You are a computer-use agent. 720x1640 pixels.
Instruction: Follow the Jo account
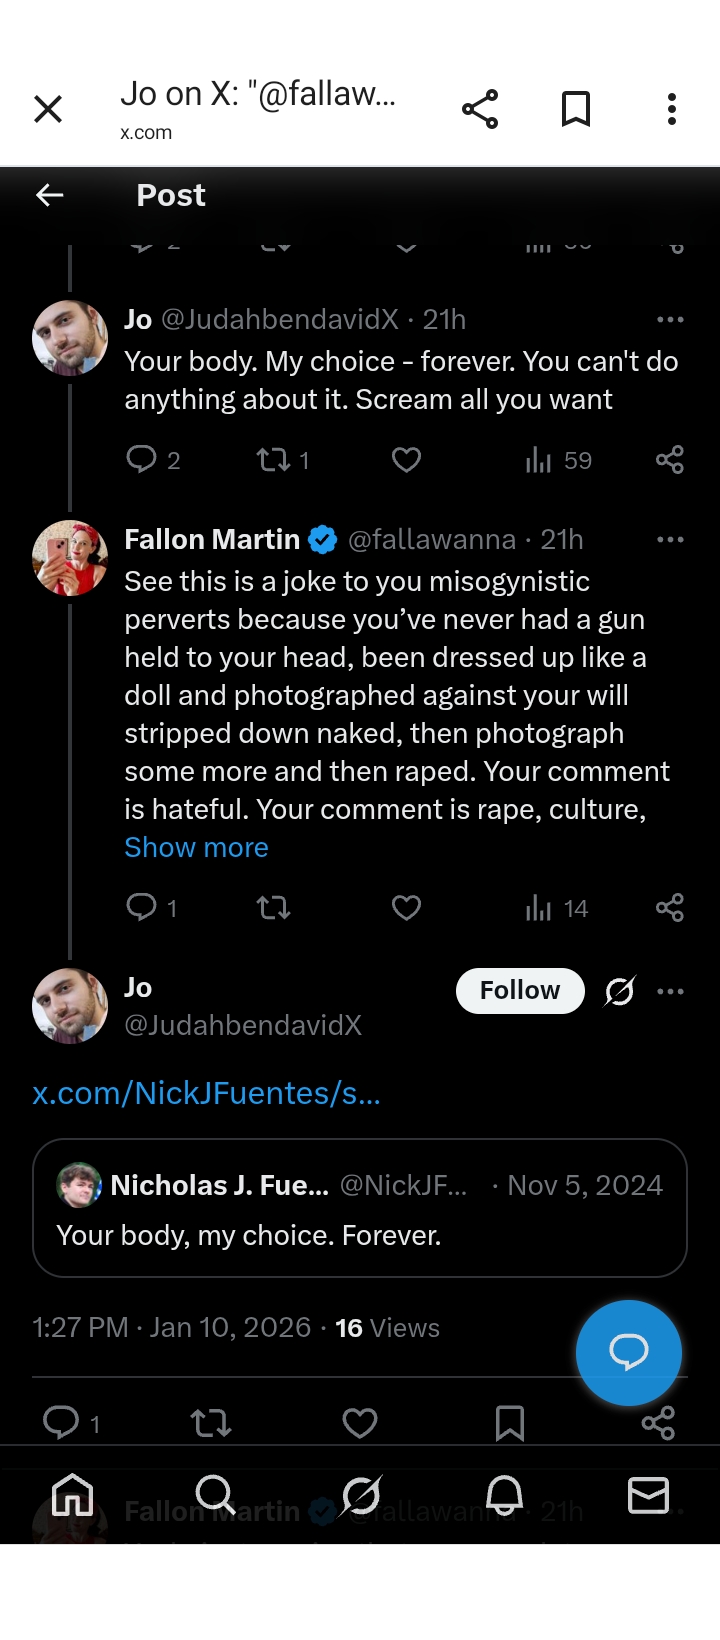click(520, 991)
